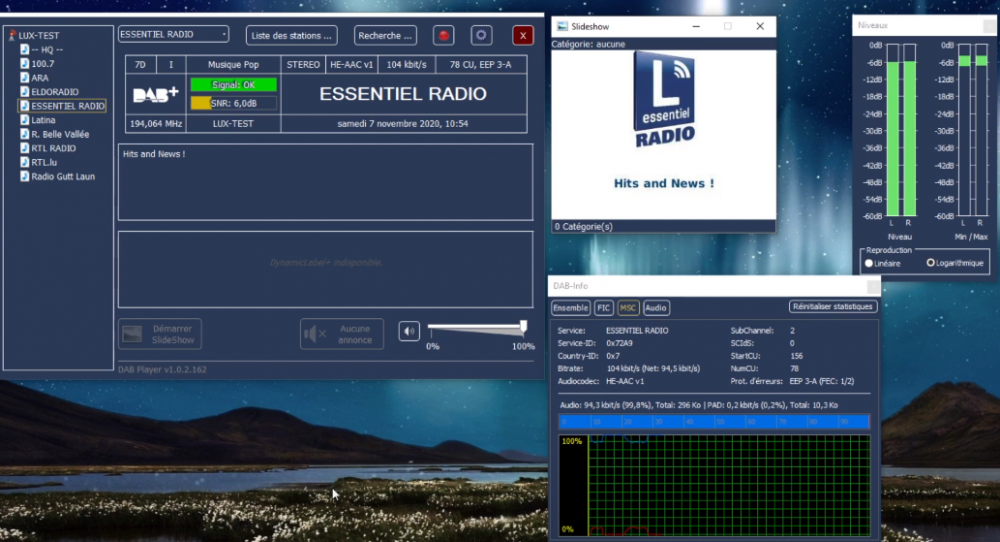The image size is (1000, 542).
Task: Select Latina station in list
Action: 43,120
